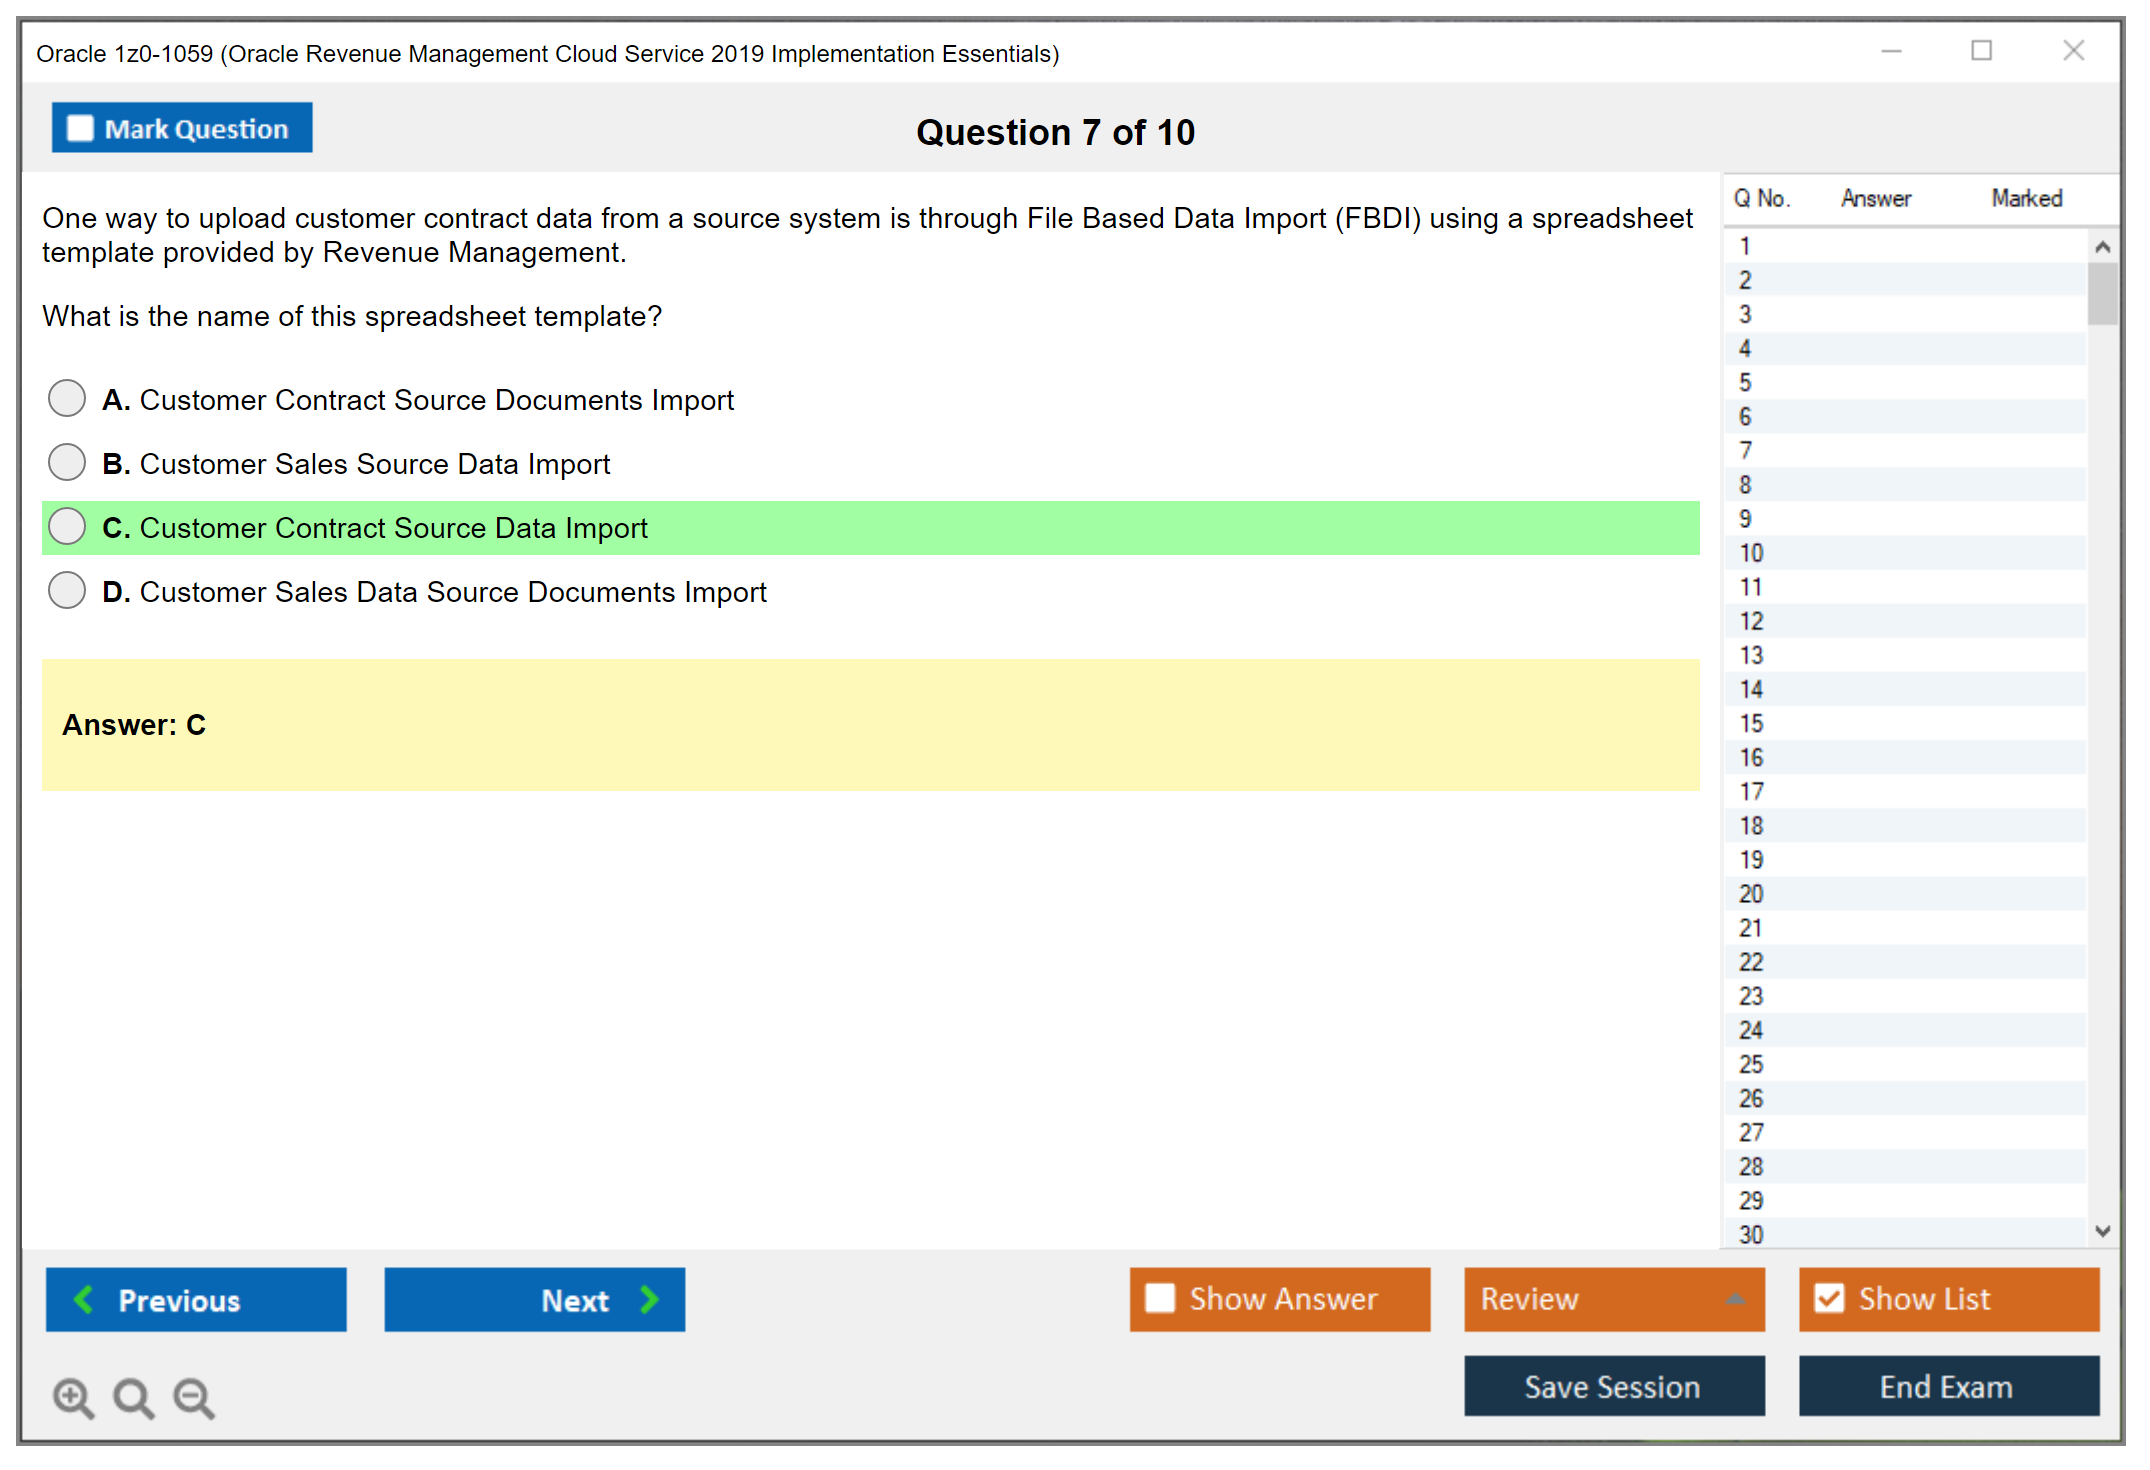Screen dimensions: 2150x1470
Task: Click the Save Session button
Action: tap(1613, 1386)
